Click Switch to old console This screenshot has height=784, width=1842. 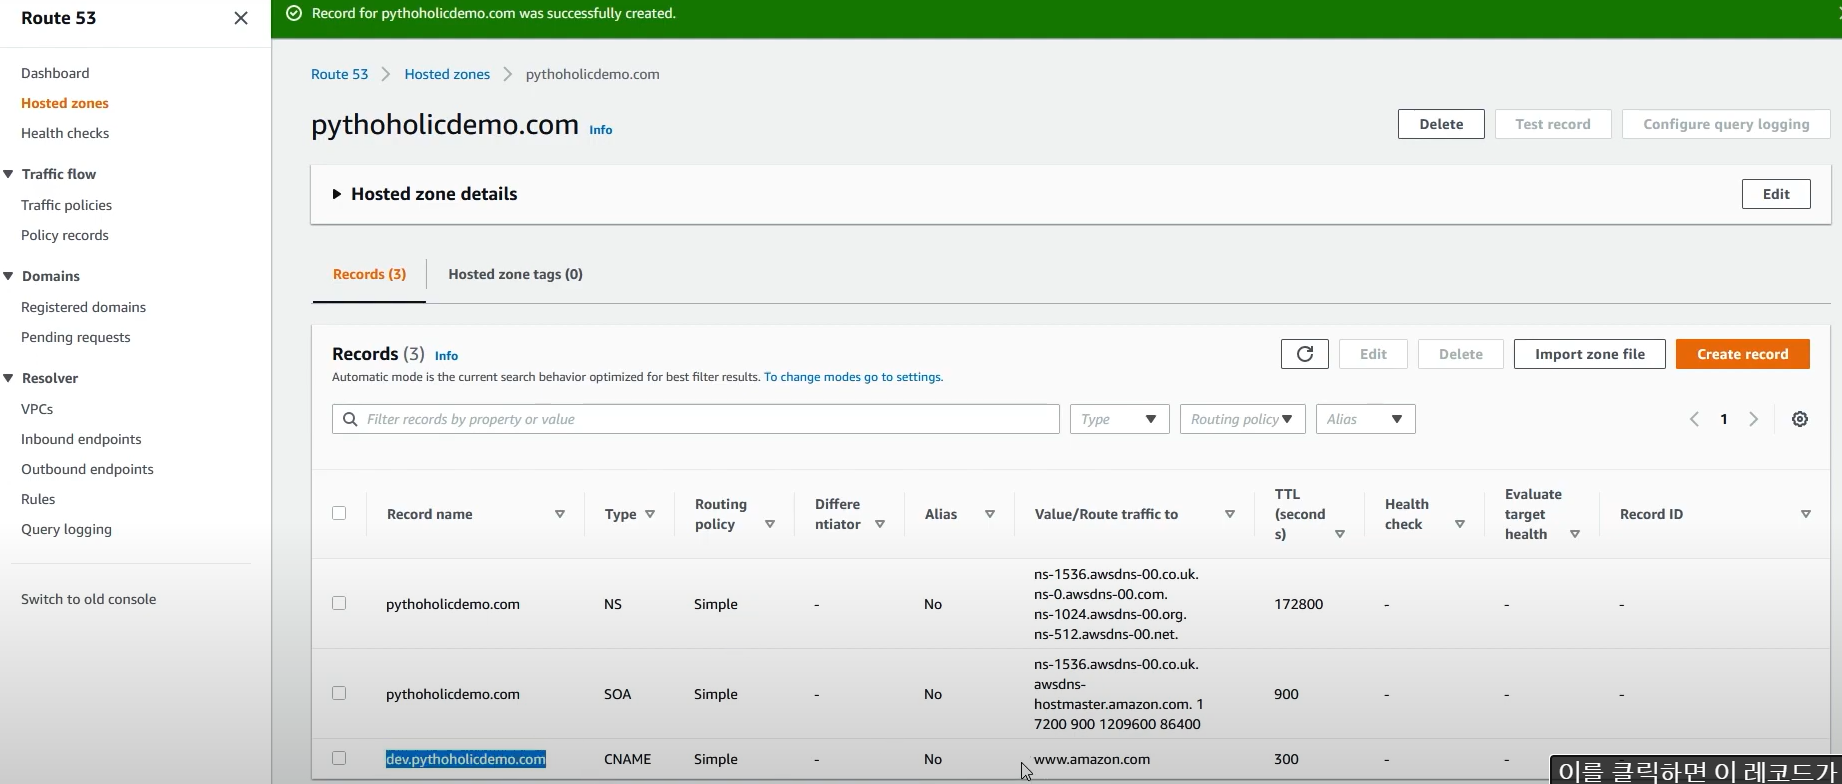tap(88, 599)
